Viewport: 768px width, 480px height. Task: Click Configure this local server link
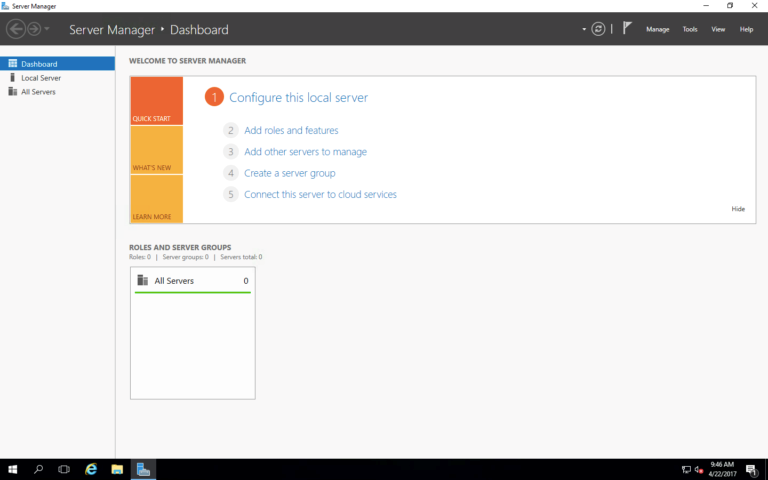[x=298, y=97]
